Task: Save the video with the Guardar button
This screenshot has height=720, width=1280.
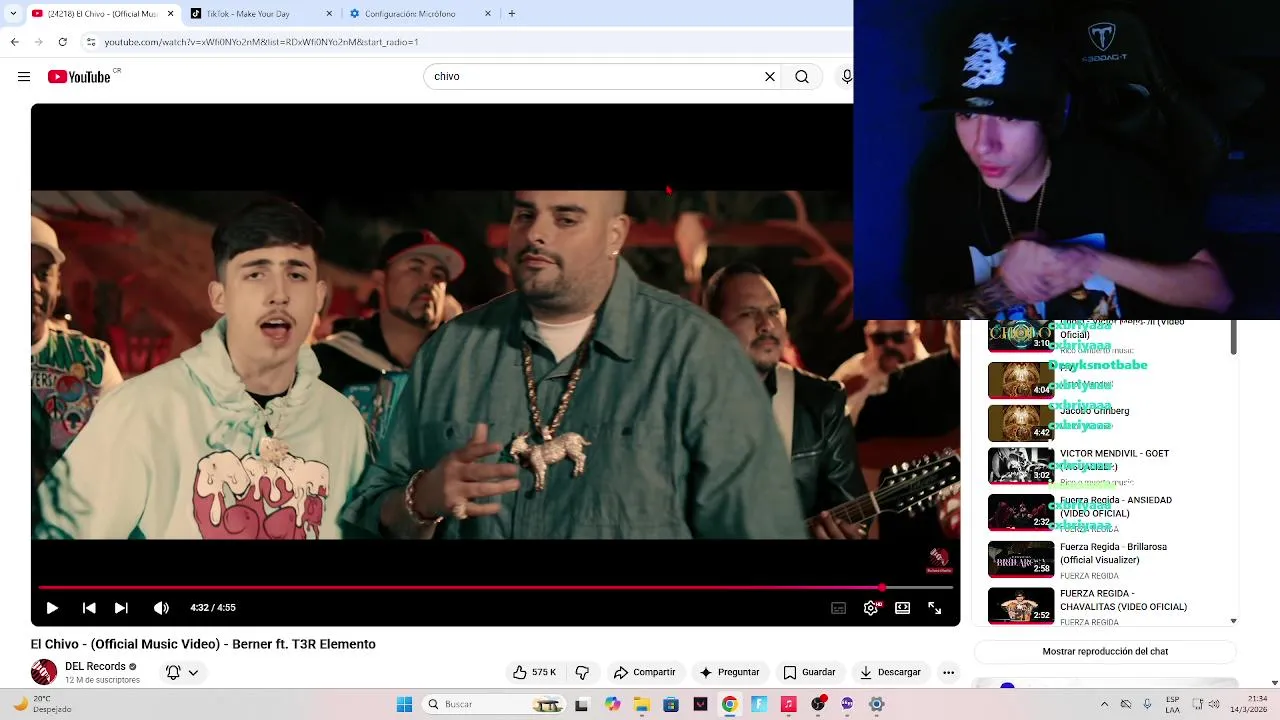Action: click(x=810, y=672)
